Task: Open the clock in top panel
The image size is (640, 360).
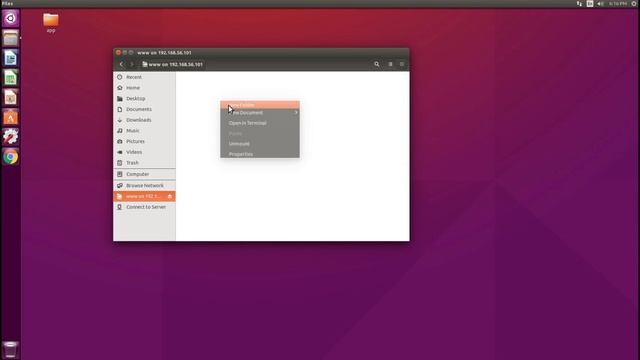Action: (618, 4)
